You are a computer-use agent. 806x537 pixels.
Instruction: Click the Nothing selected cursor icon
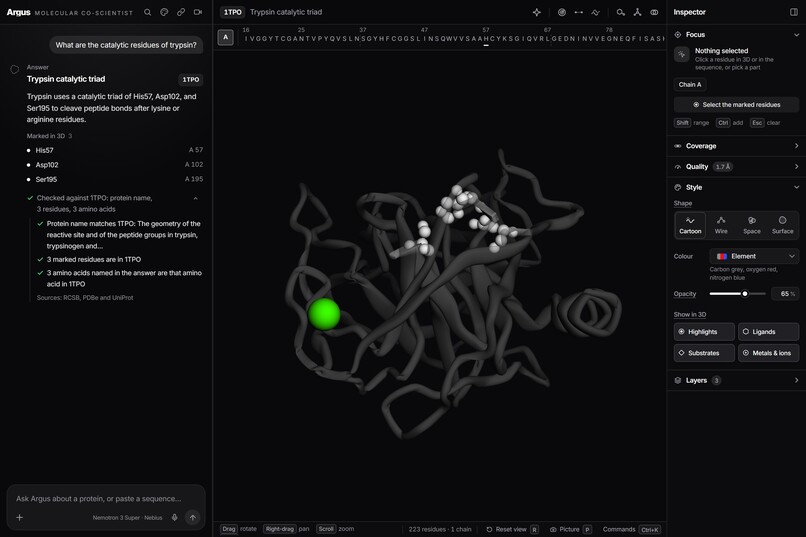click(x=682, y=54)
